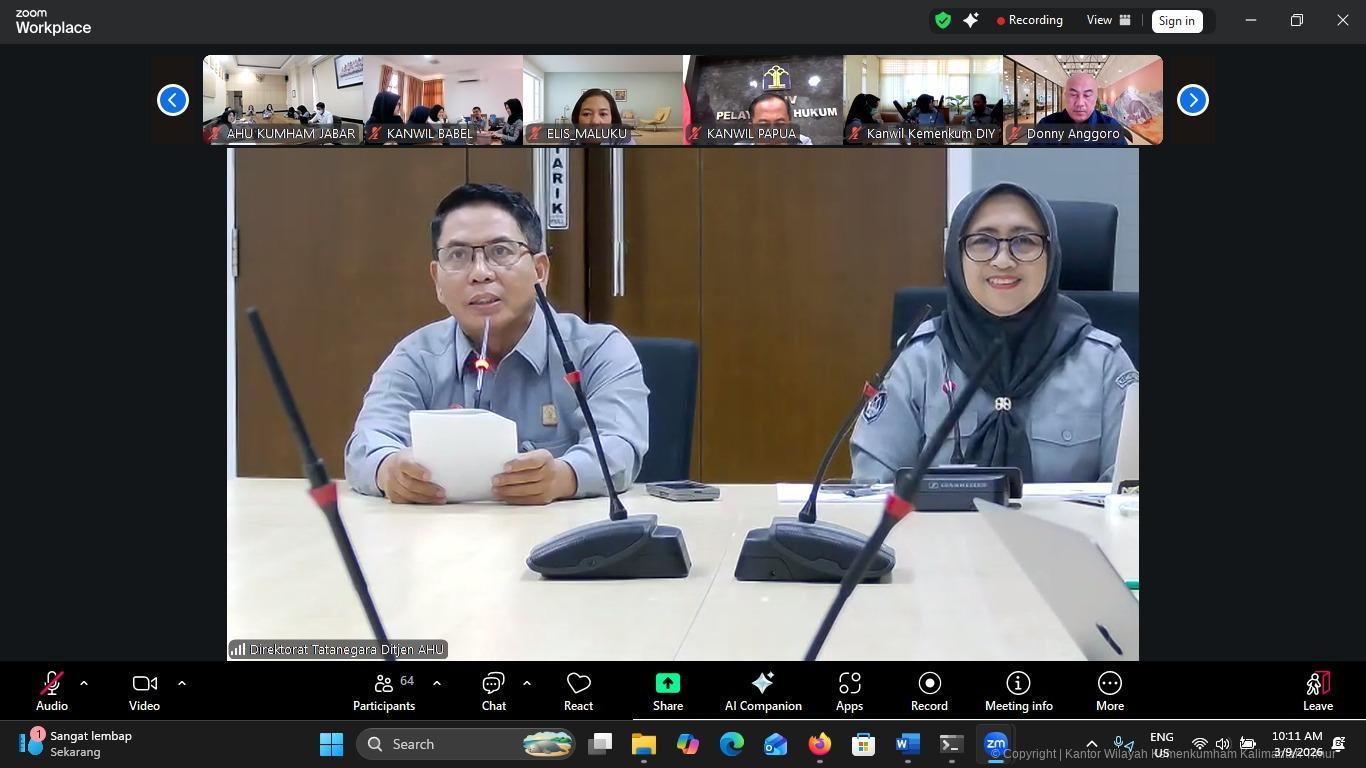Click the Sign in button
The height and width of the screenshot is (768, 1366).
(1176, 21)
